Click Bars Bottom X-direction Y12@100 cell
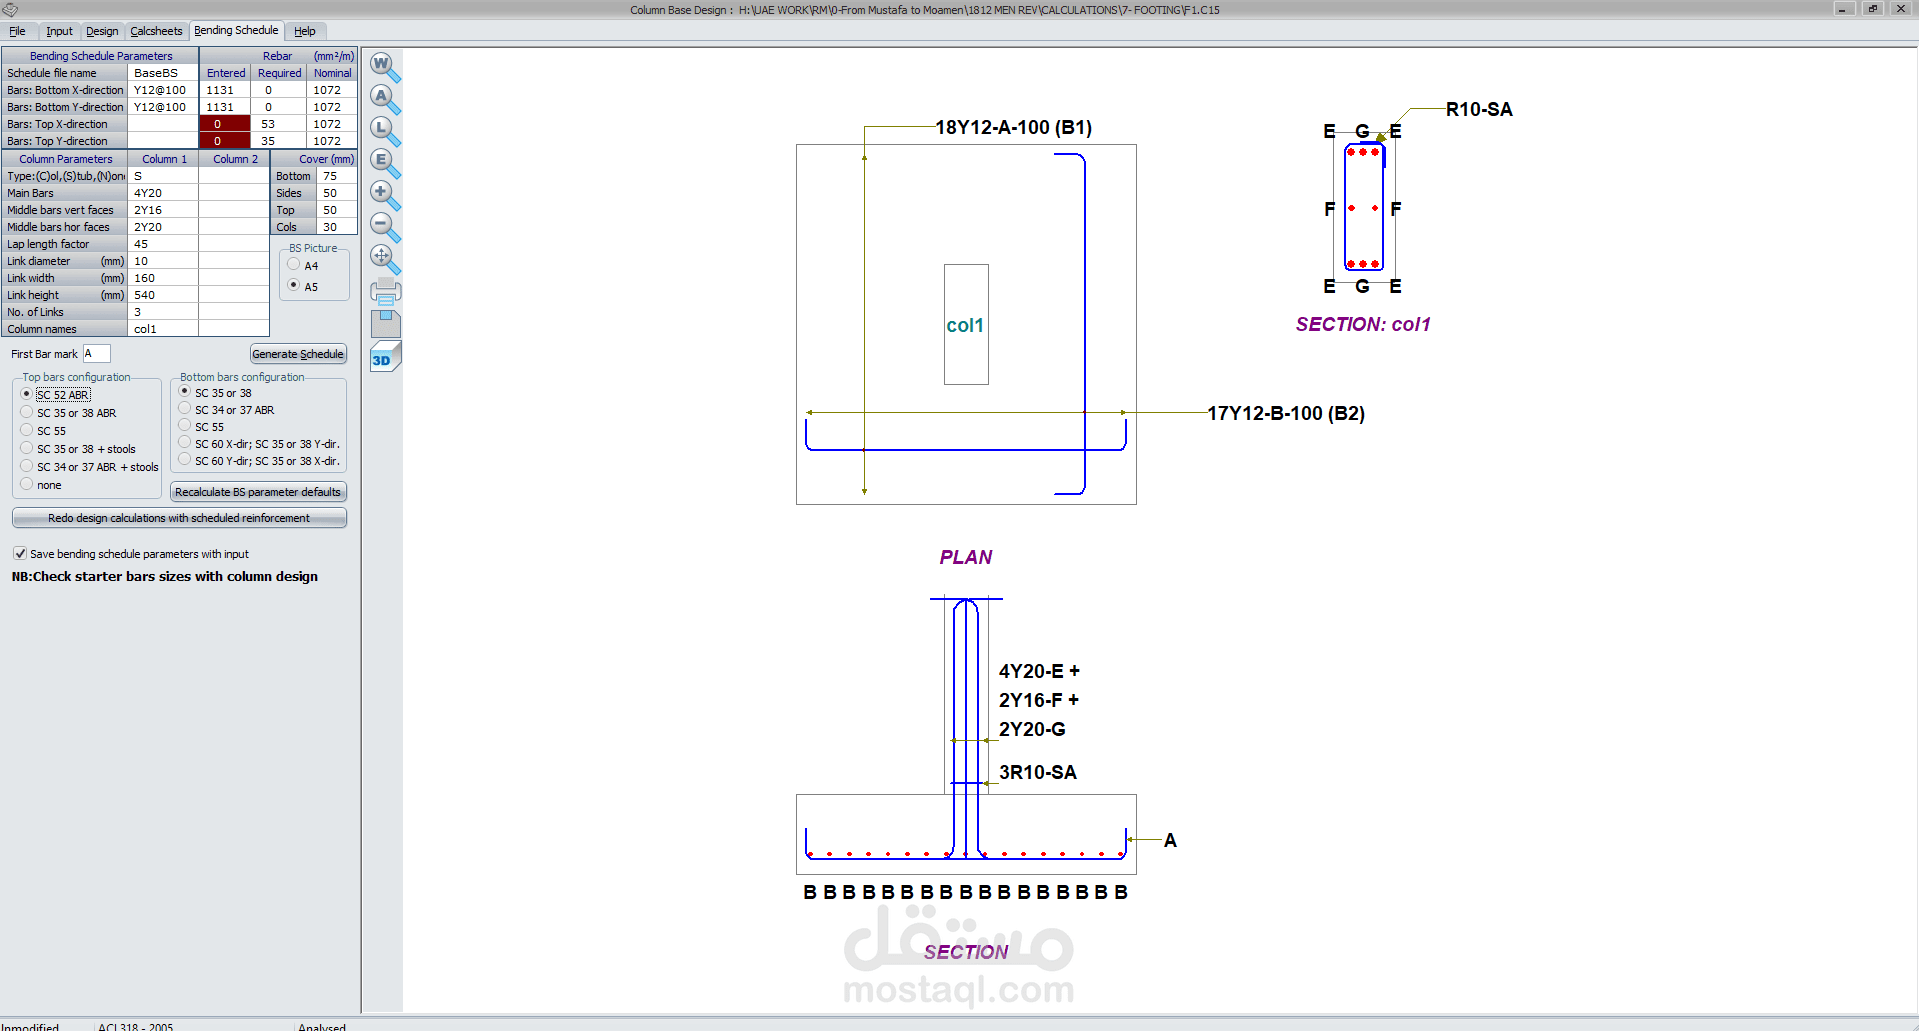Screen dimensions: 1919x1031 coord(163,90)
